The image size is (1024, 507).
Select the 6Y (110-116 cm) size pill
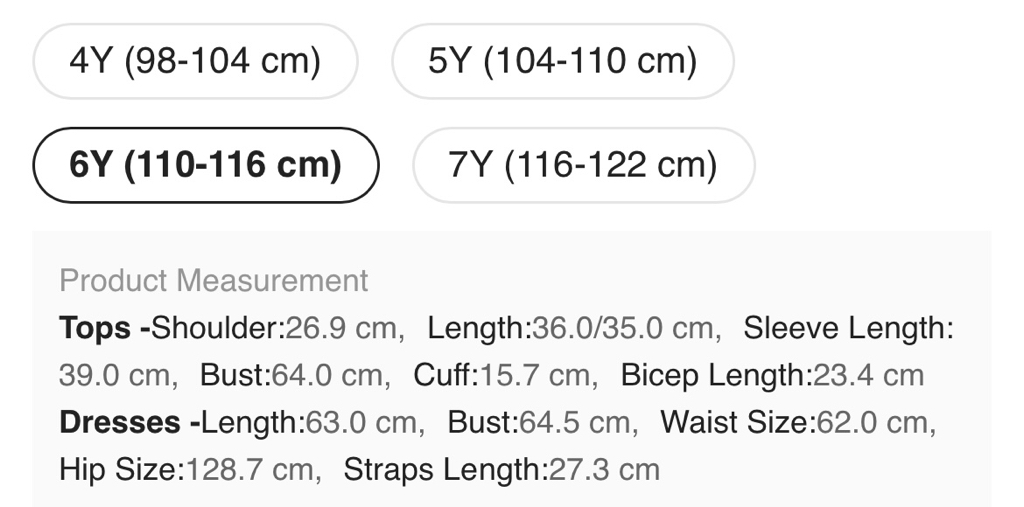click(206, 165)
